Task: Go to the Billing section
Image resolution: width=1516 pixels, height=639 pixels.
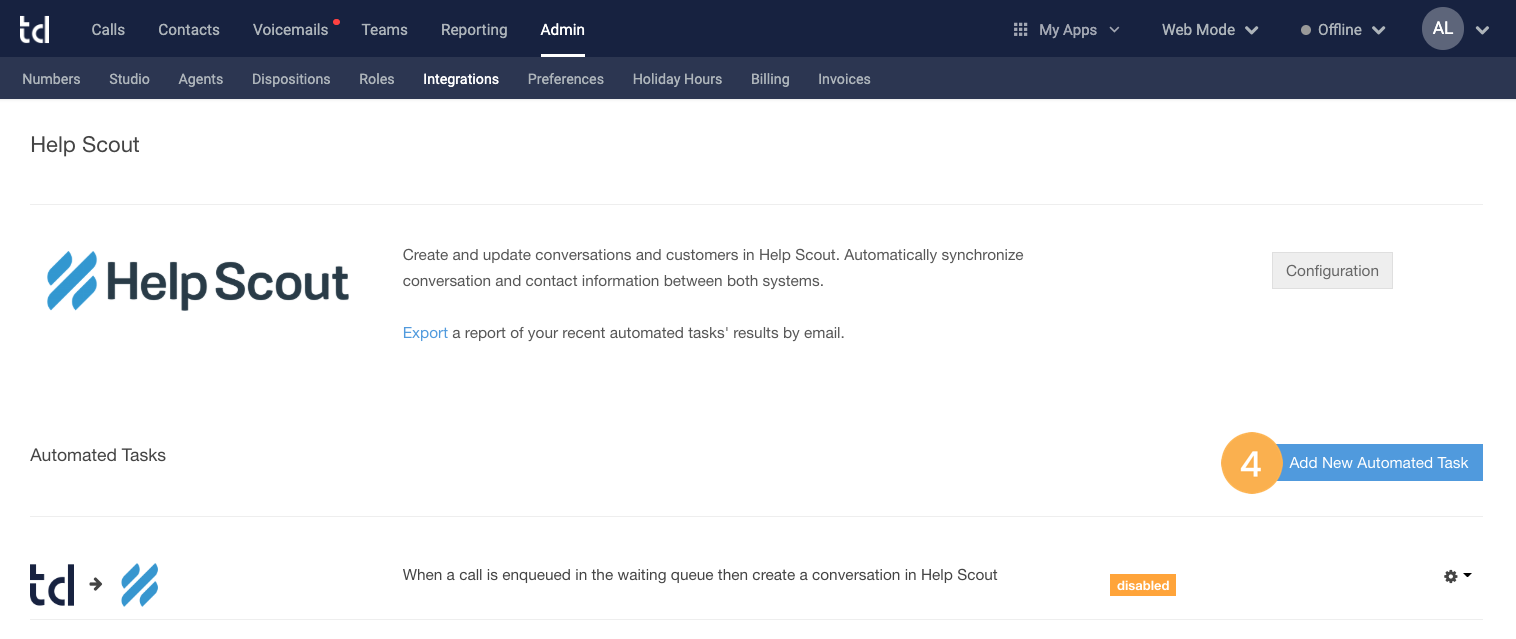Action: click(x=770, y=79)
